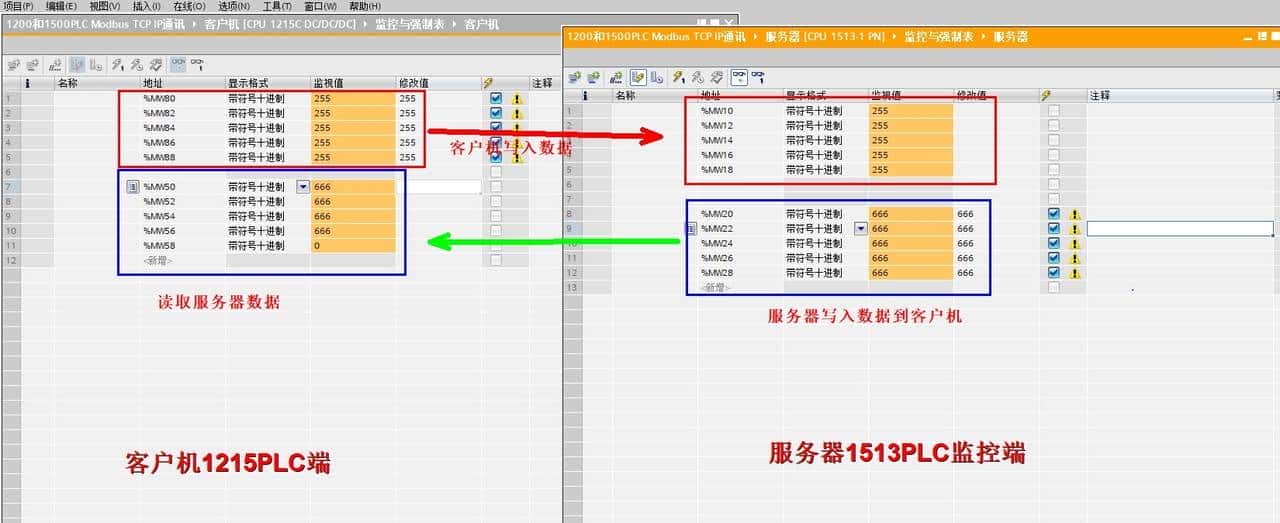
Task: Click the row icon beside client %MW50
Action: 132,187
